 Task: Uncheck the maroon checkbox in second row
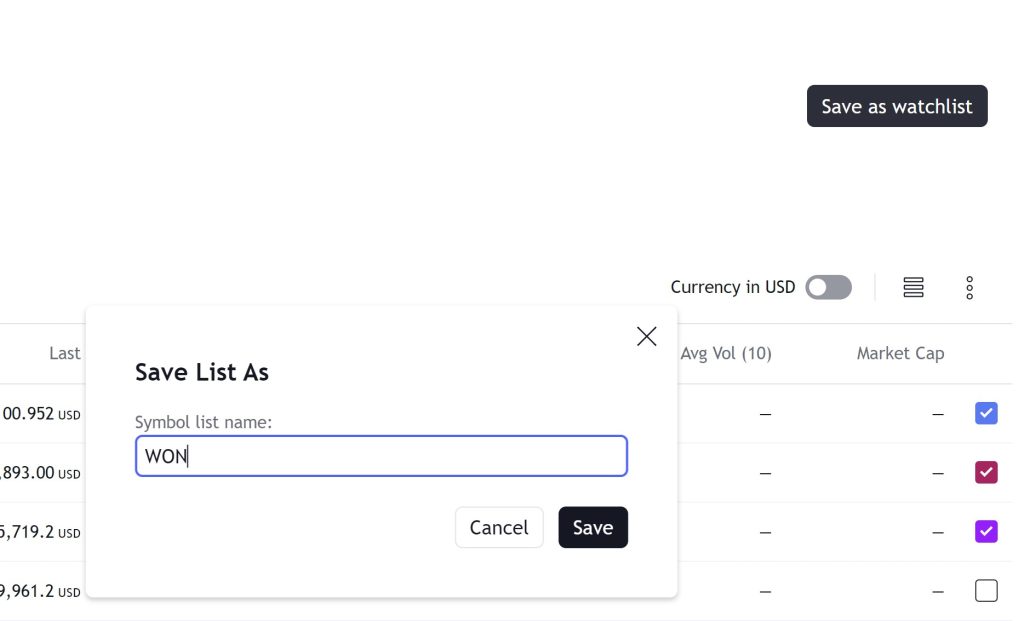pos(986,472)
